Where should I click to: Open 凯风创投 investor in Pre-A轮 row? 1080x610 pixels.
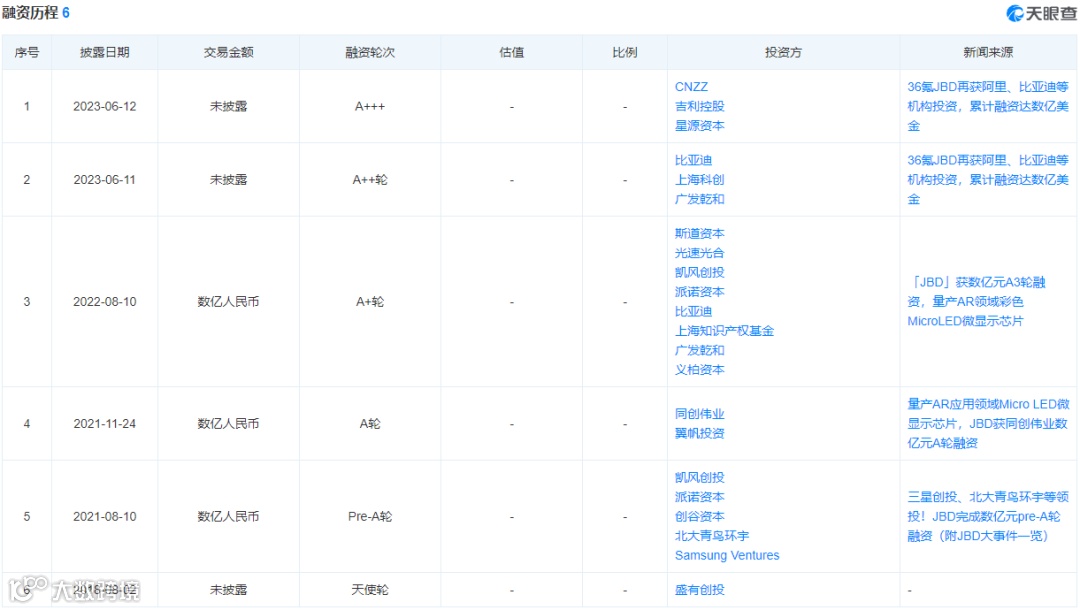click(x=699, y=477)
